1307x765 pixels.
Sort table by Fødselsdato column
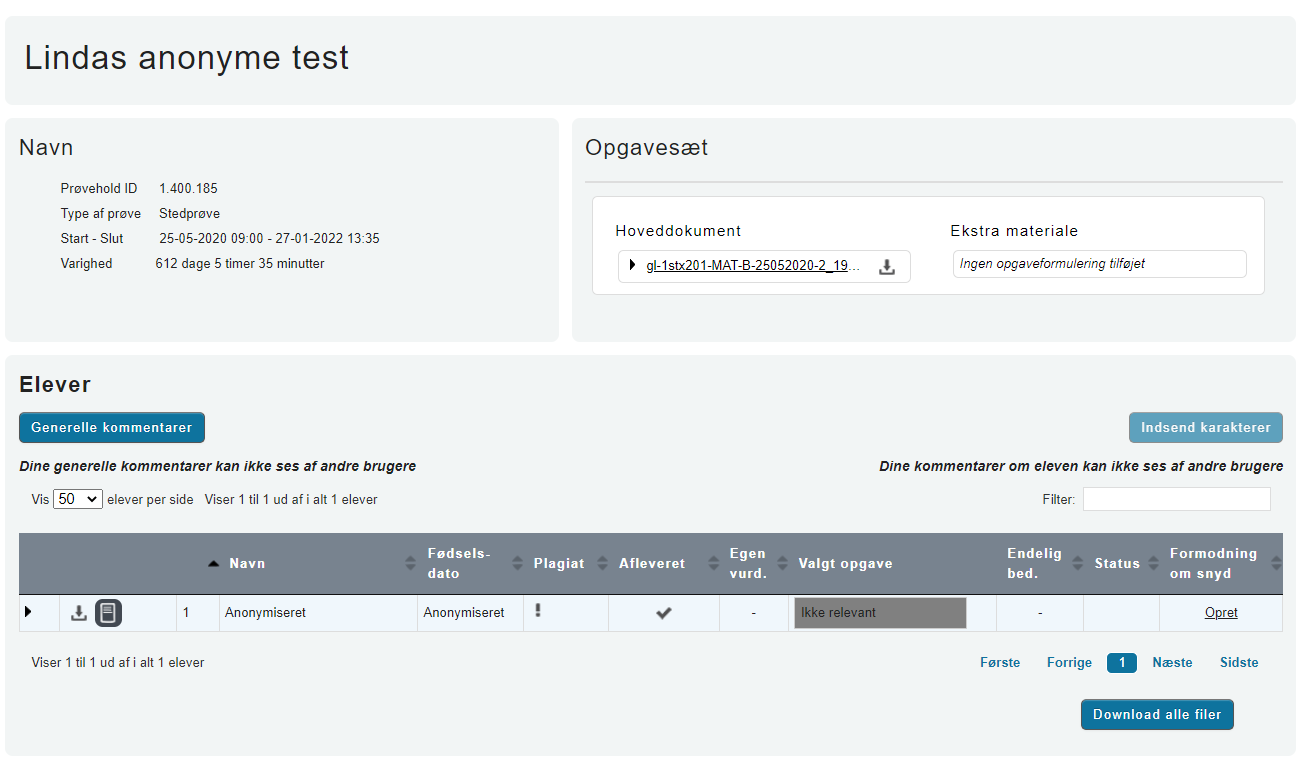471,563
